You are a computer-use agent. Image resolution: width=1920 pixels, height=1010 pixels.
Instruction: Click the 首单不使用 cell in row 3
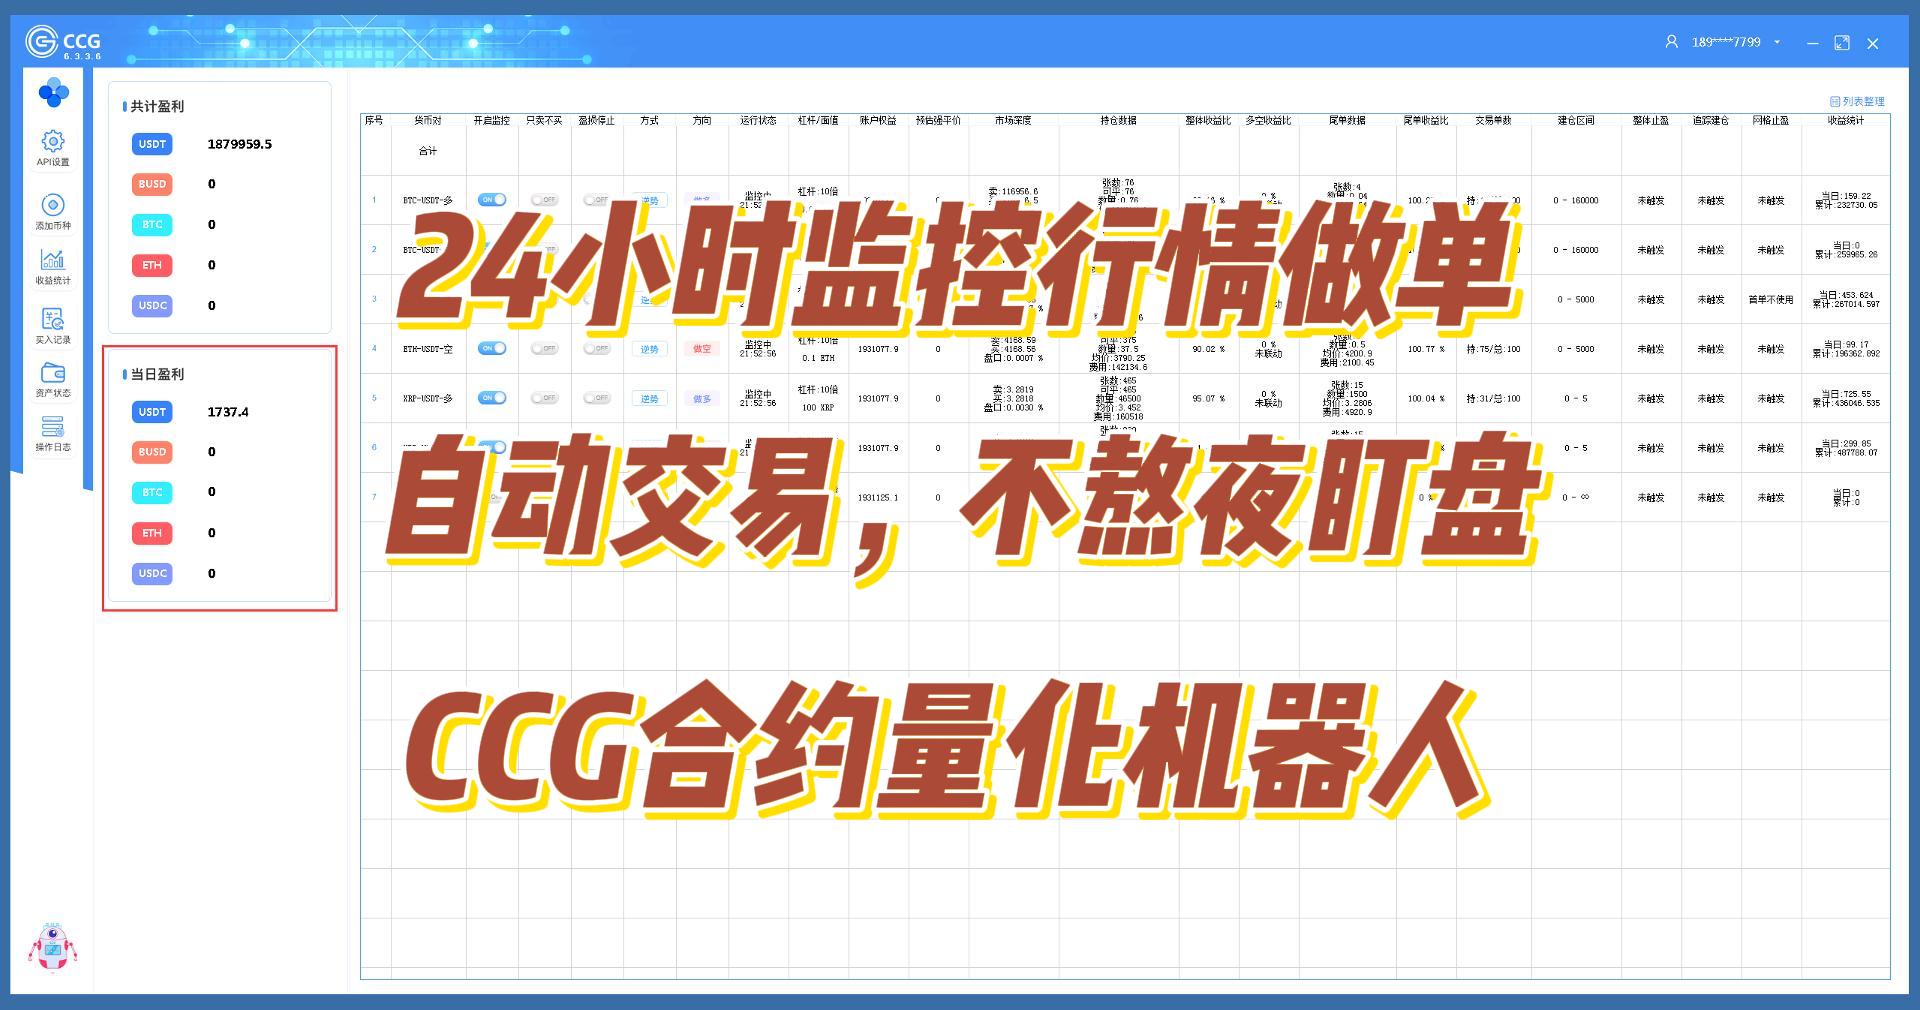(1771, 299)
